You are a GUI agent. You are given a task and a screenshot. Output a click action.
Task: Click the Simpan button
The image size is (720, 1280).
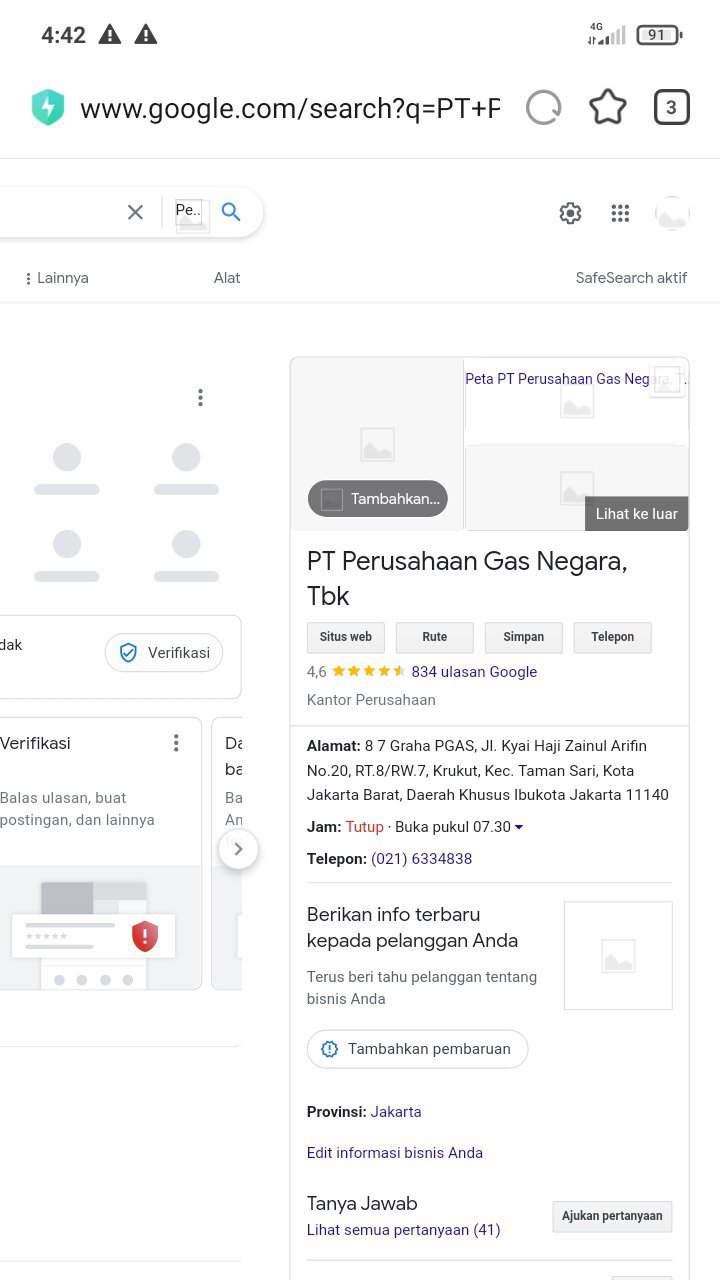click(524, 637)
